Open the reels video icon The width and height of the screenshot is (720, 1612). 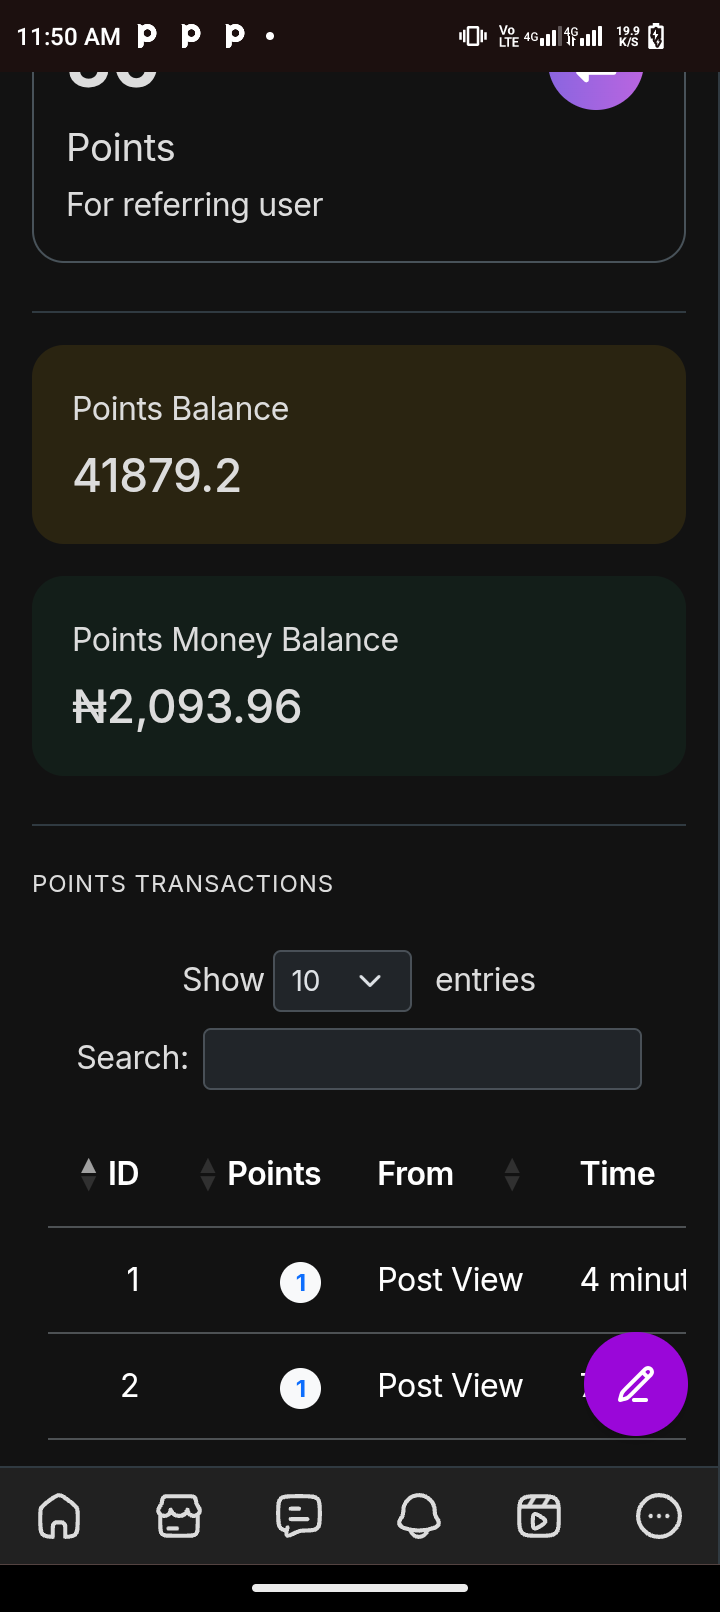tap(539, 1516)
